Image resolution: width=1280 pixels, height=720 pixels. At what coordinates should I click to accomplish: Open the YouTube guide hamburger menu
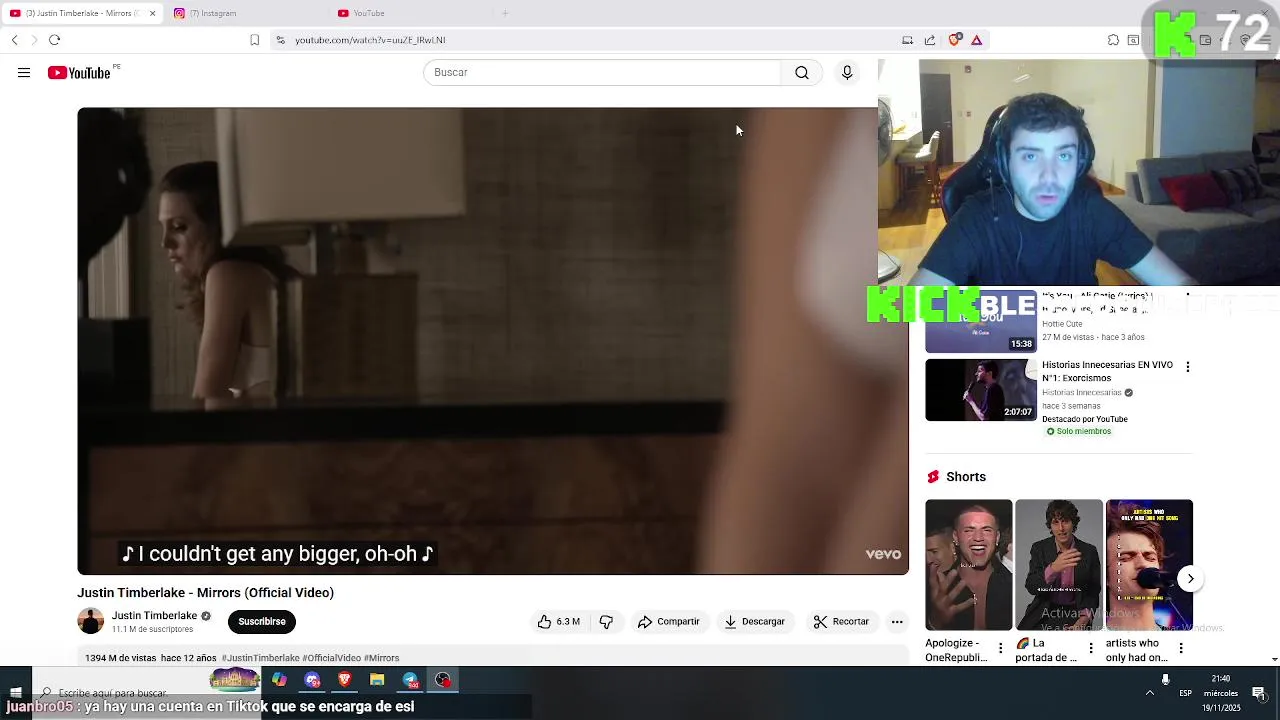(24, 73)
